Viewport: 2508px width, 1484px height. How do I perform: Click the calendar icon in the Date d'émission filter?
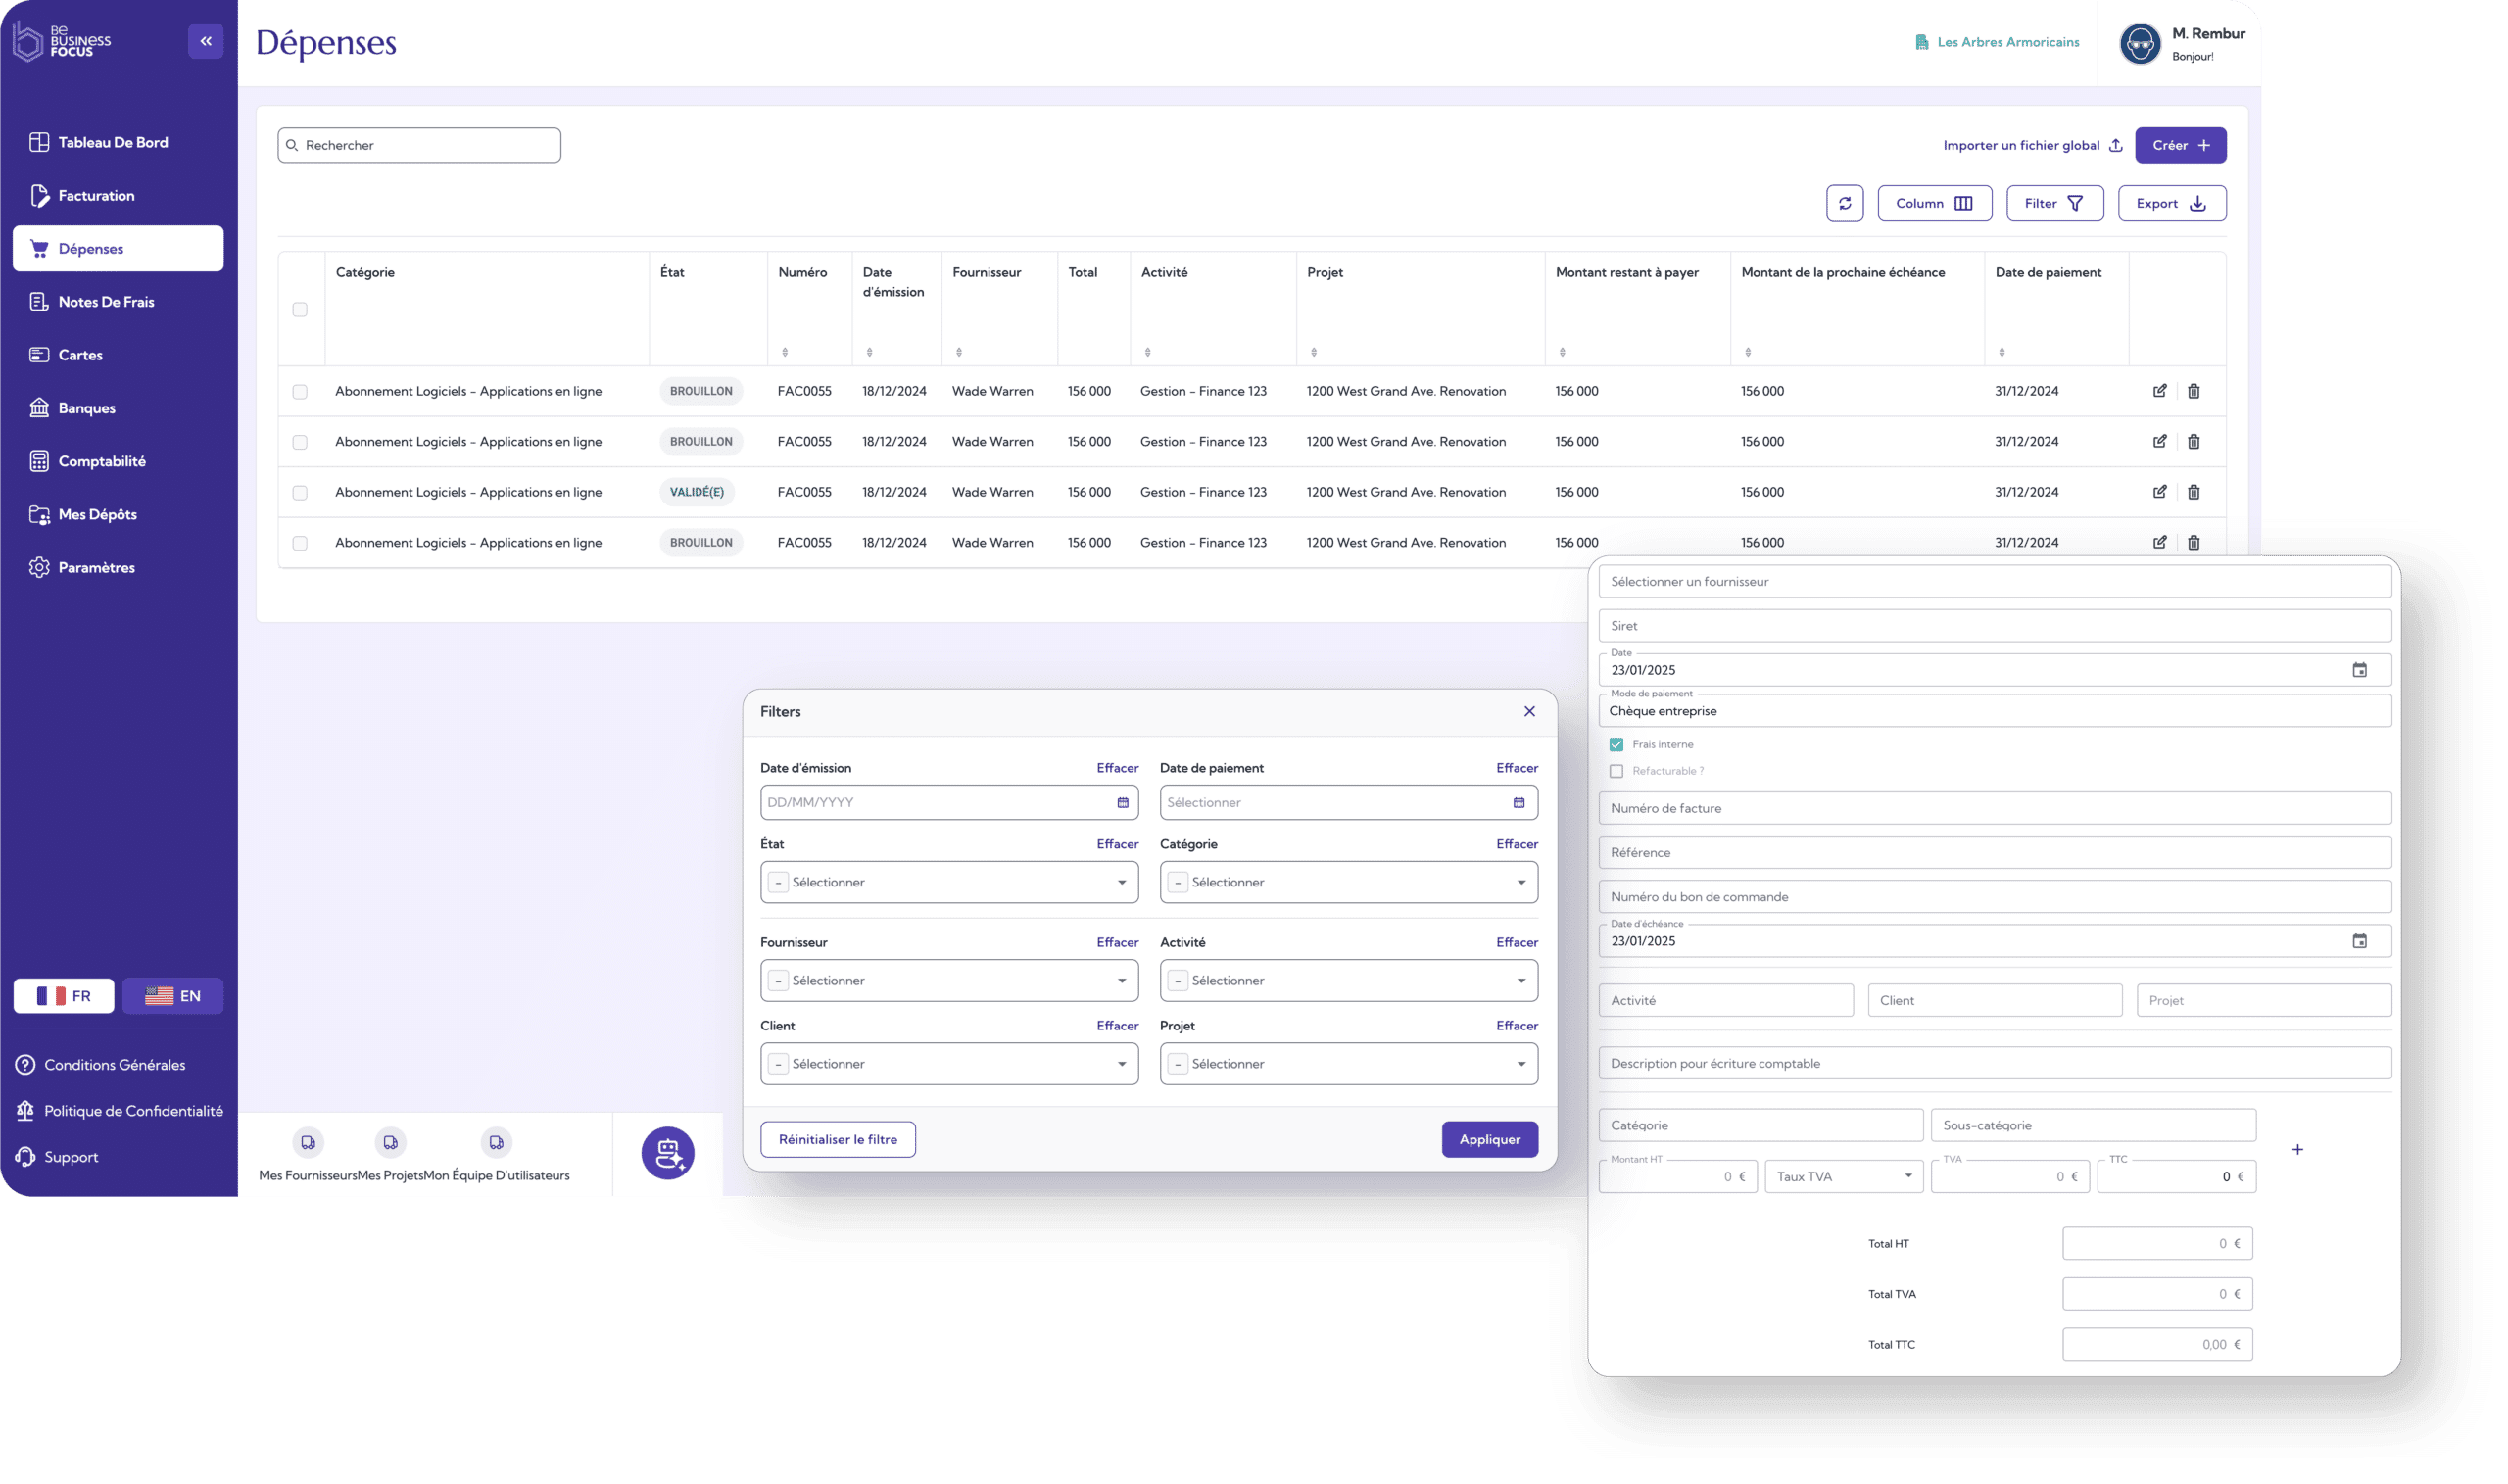click(1122, 803)
